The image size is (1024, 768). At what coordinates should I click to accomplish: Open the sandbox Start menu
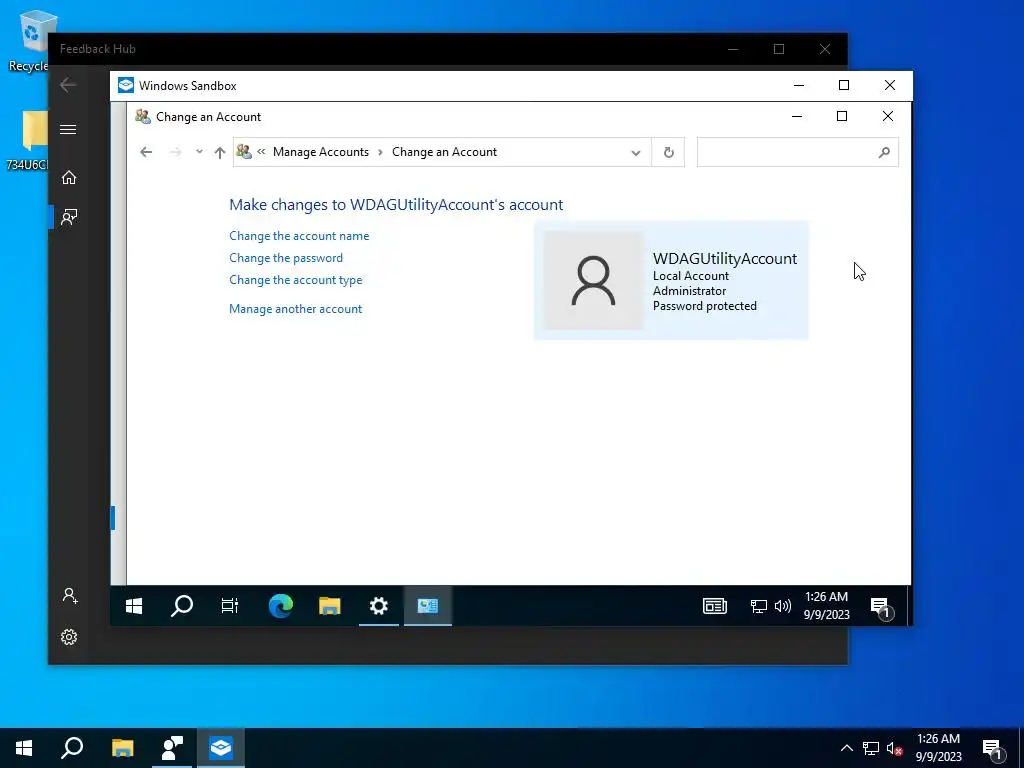134,606
